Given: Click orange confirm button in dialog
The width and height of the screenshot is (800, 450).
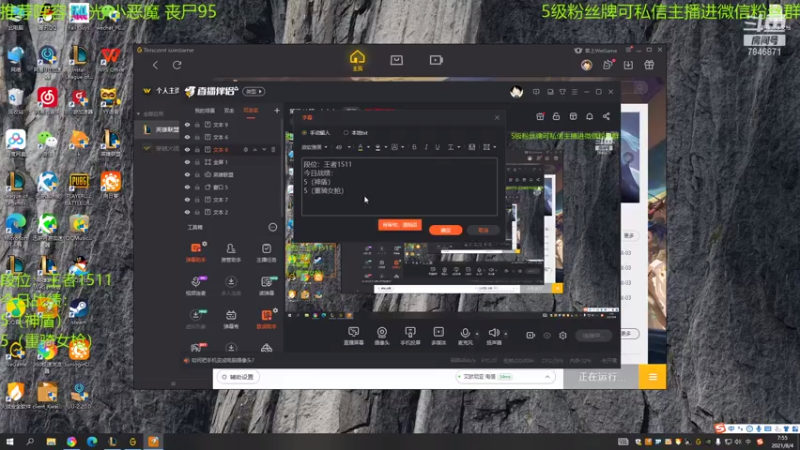Looking at the screenshot, I should (x=445, y=230).
